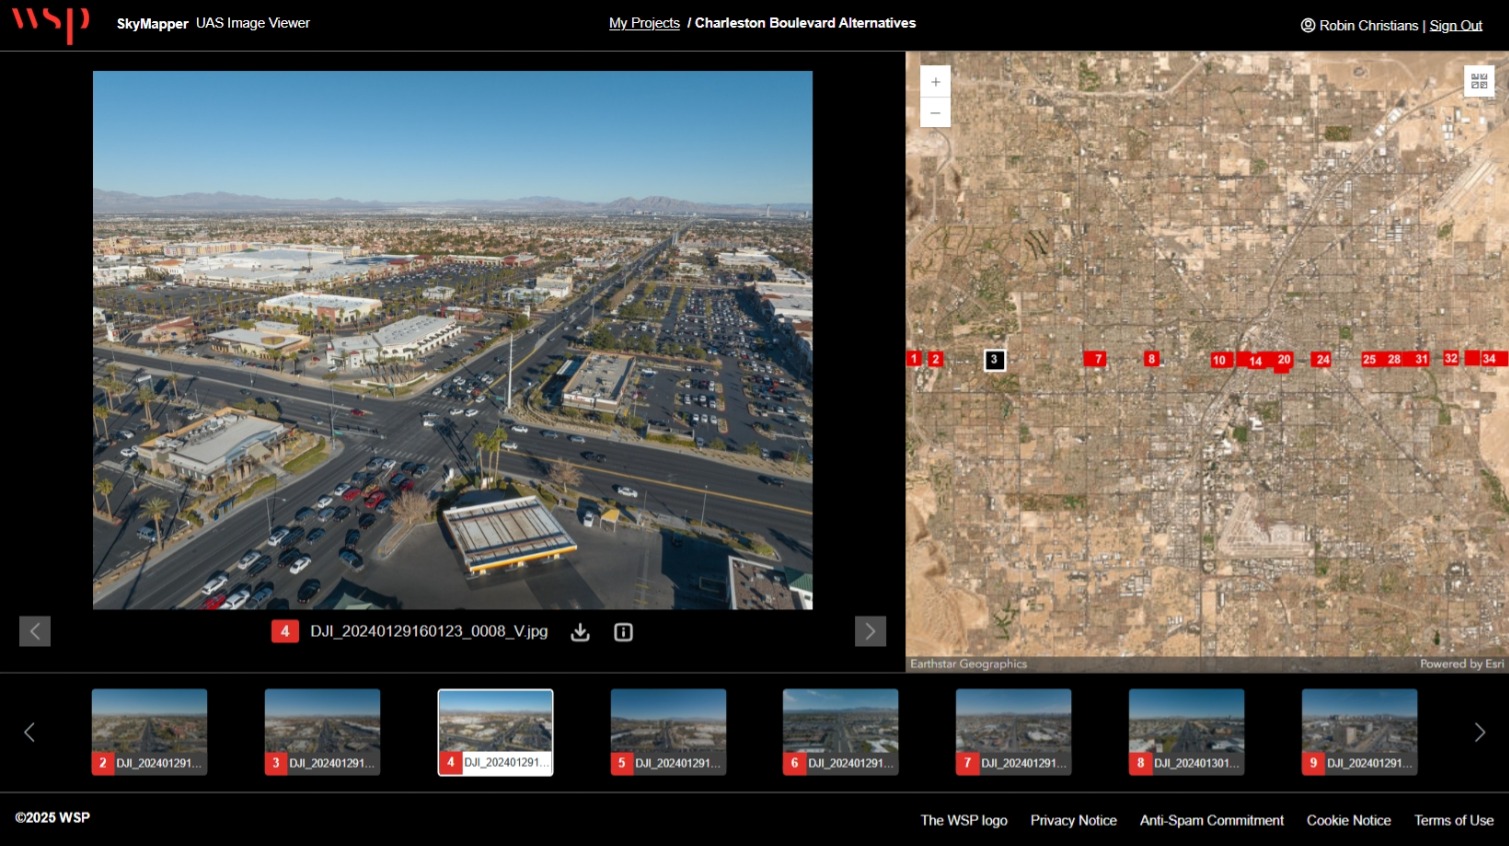This screenshot has height=846, width=1509.
Task: Open the Privacy Notice footer link
Action: pyautogui.click(x=1073, y=820)
